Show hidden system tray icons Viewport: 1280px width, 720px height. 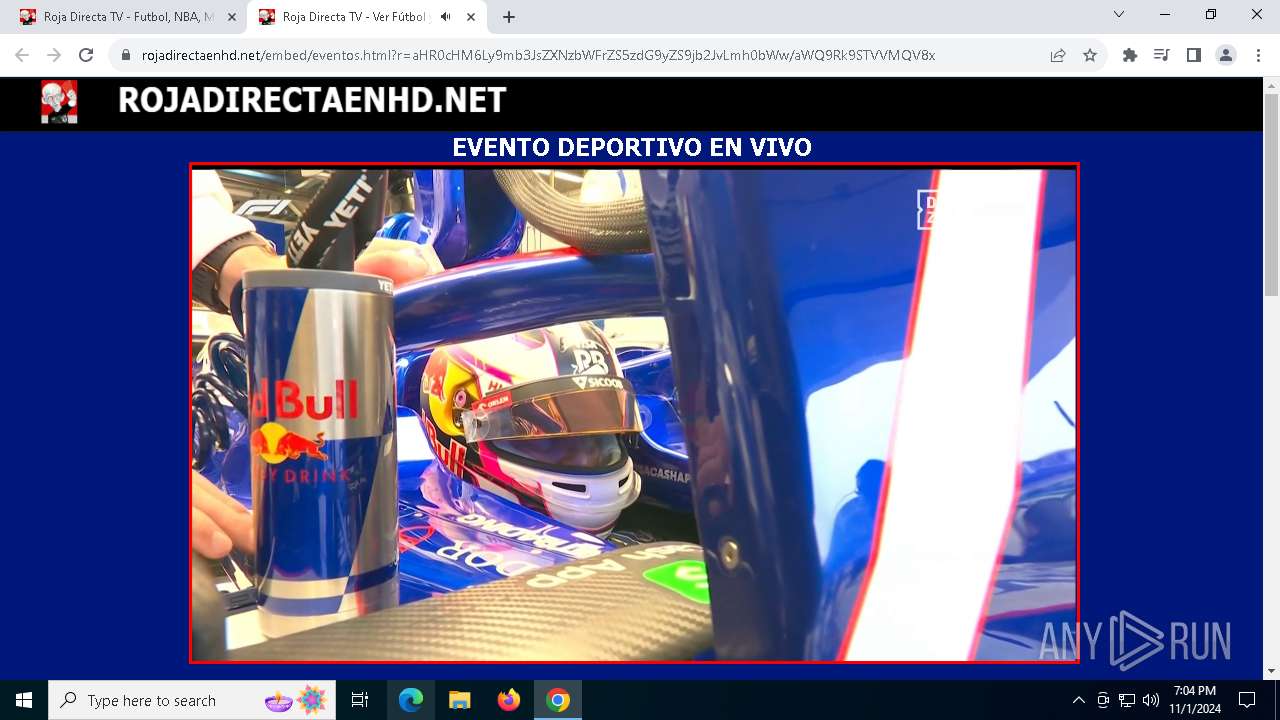(1078, 700)
